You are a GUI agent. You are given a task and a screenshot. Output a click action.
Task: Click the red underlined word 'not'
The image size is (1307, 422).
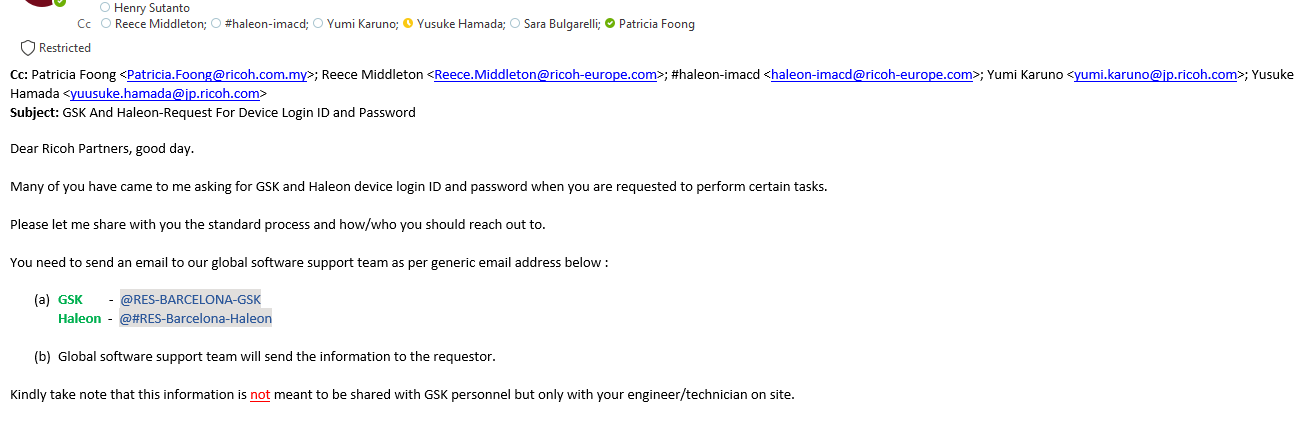pos(260,394)
